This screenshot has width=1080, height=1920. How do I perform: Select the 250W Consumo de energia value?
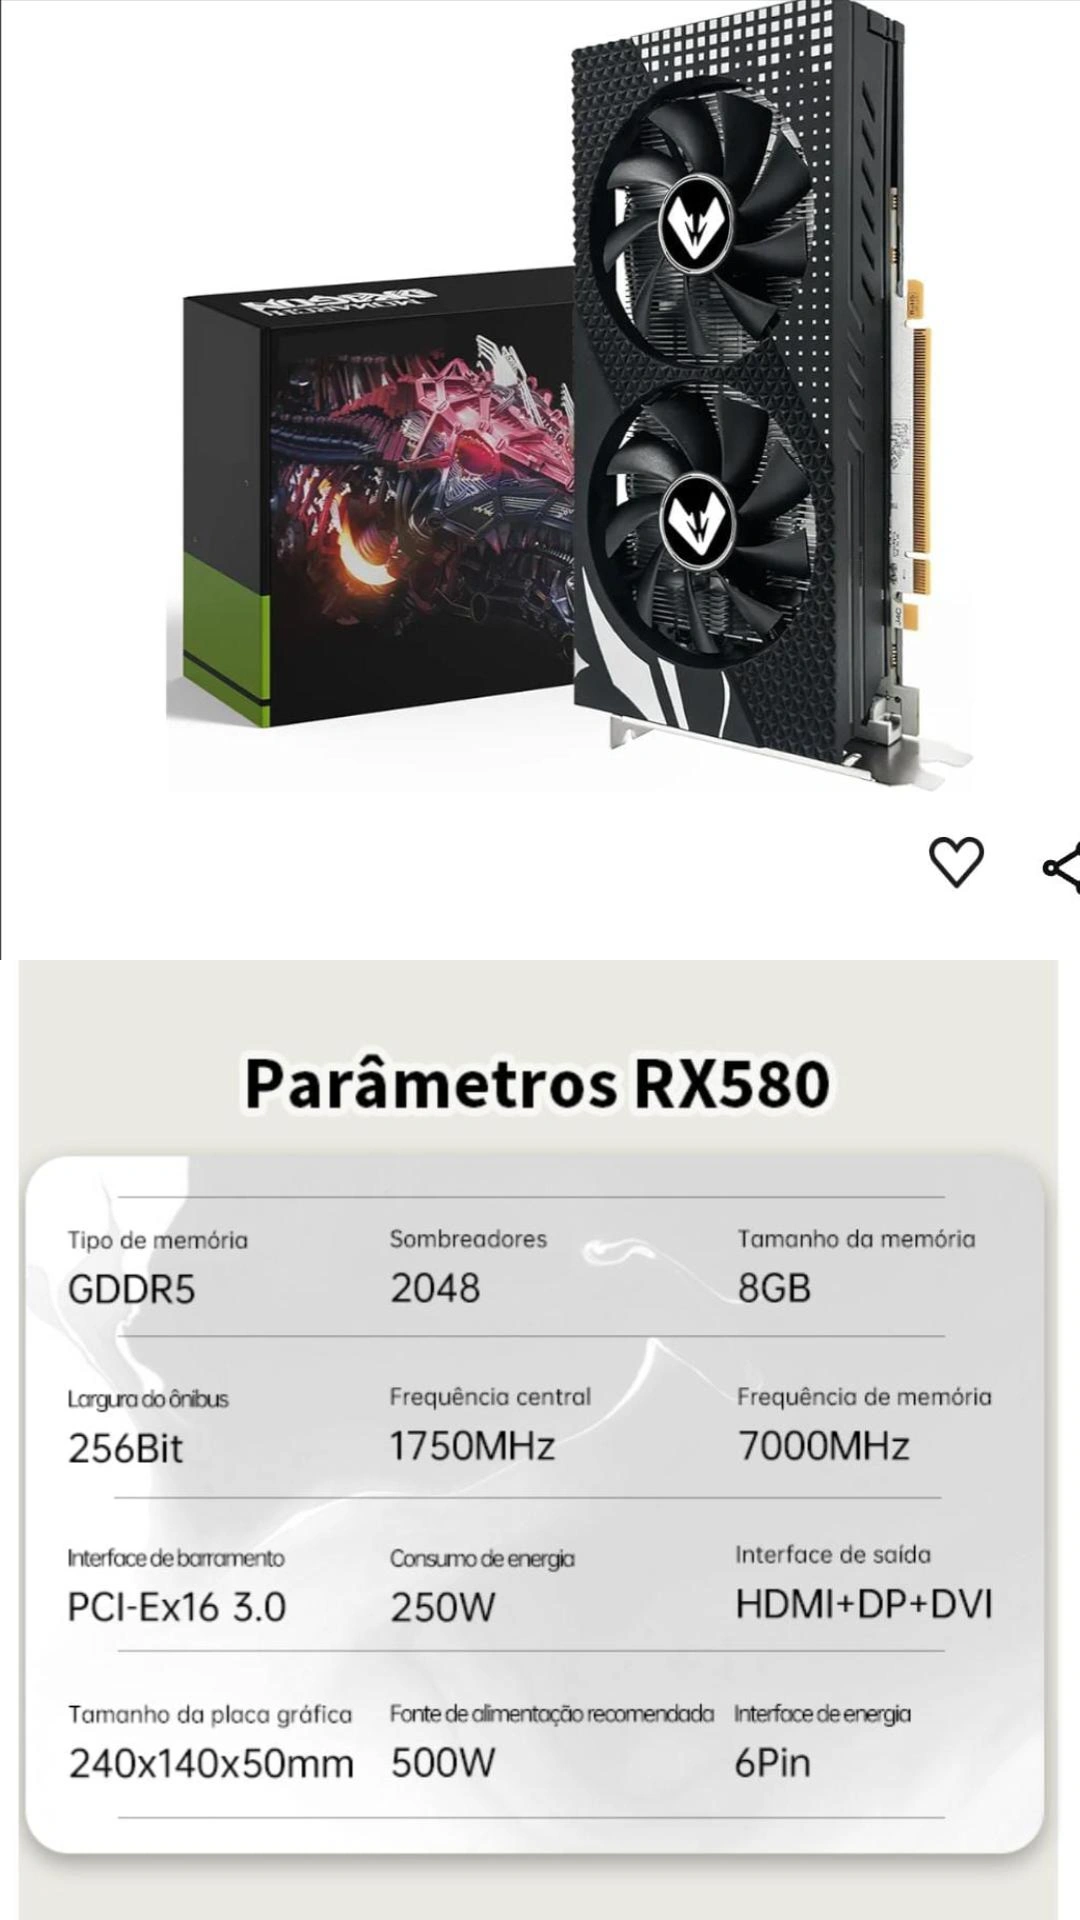tap(442, 1607)
